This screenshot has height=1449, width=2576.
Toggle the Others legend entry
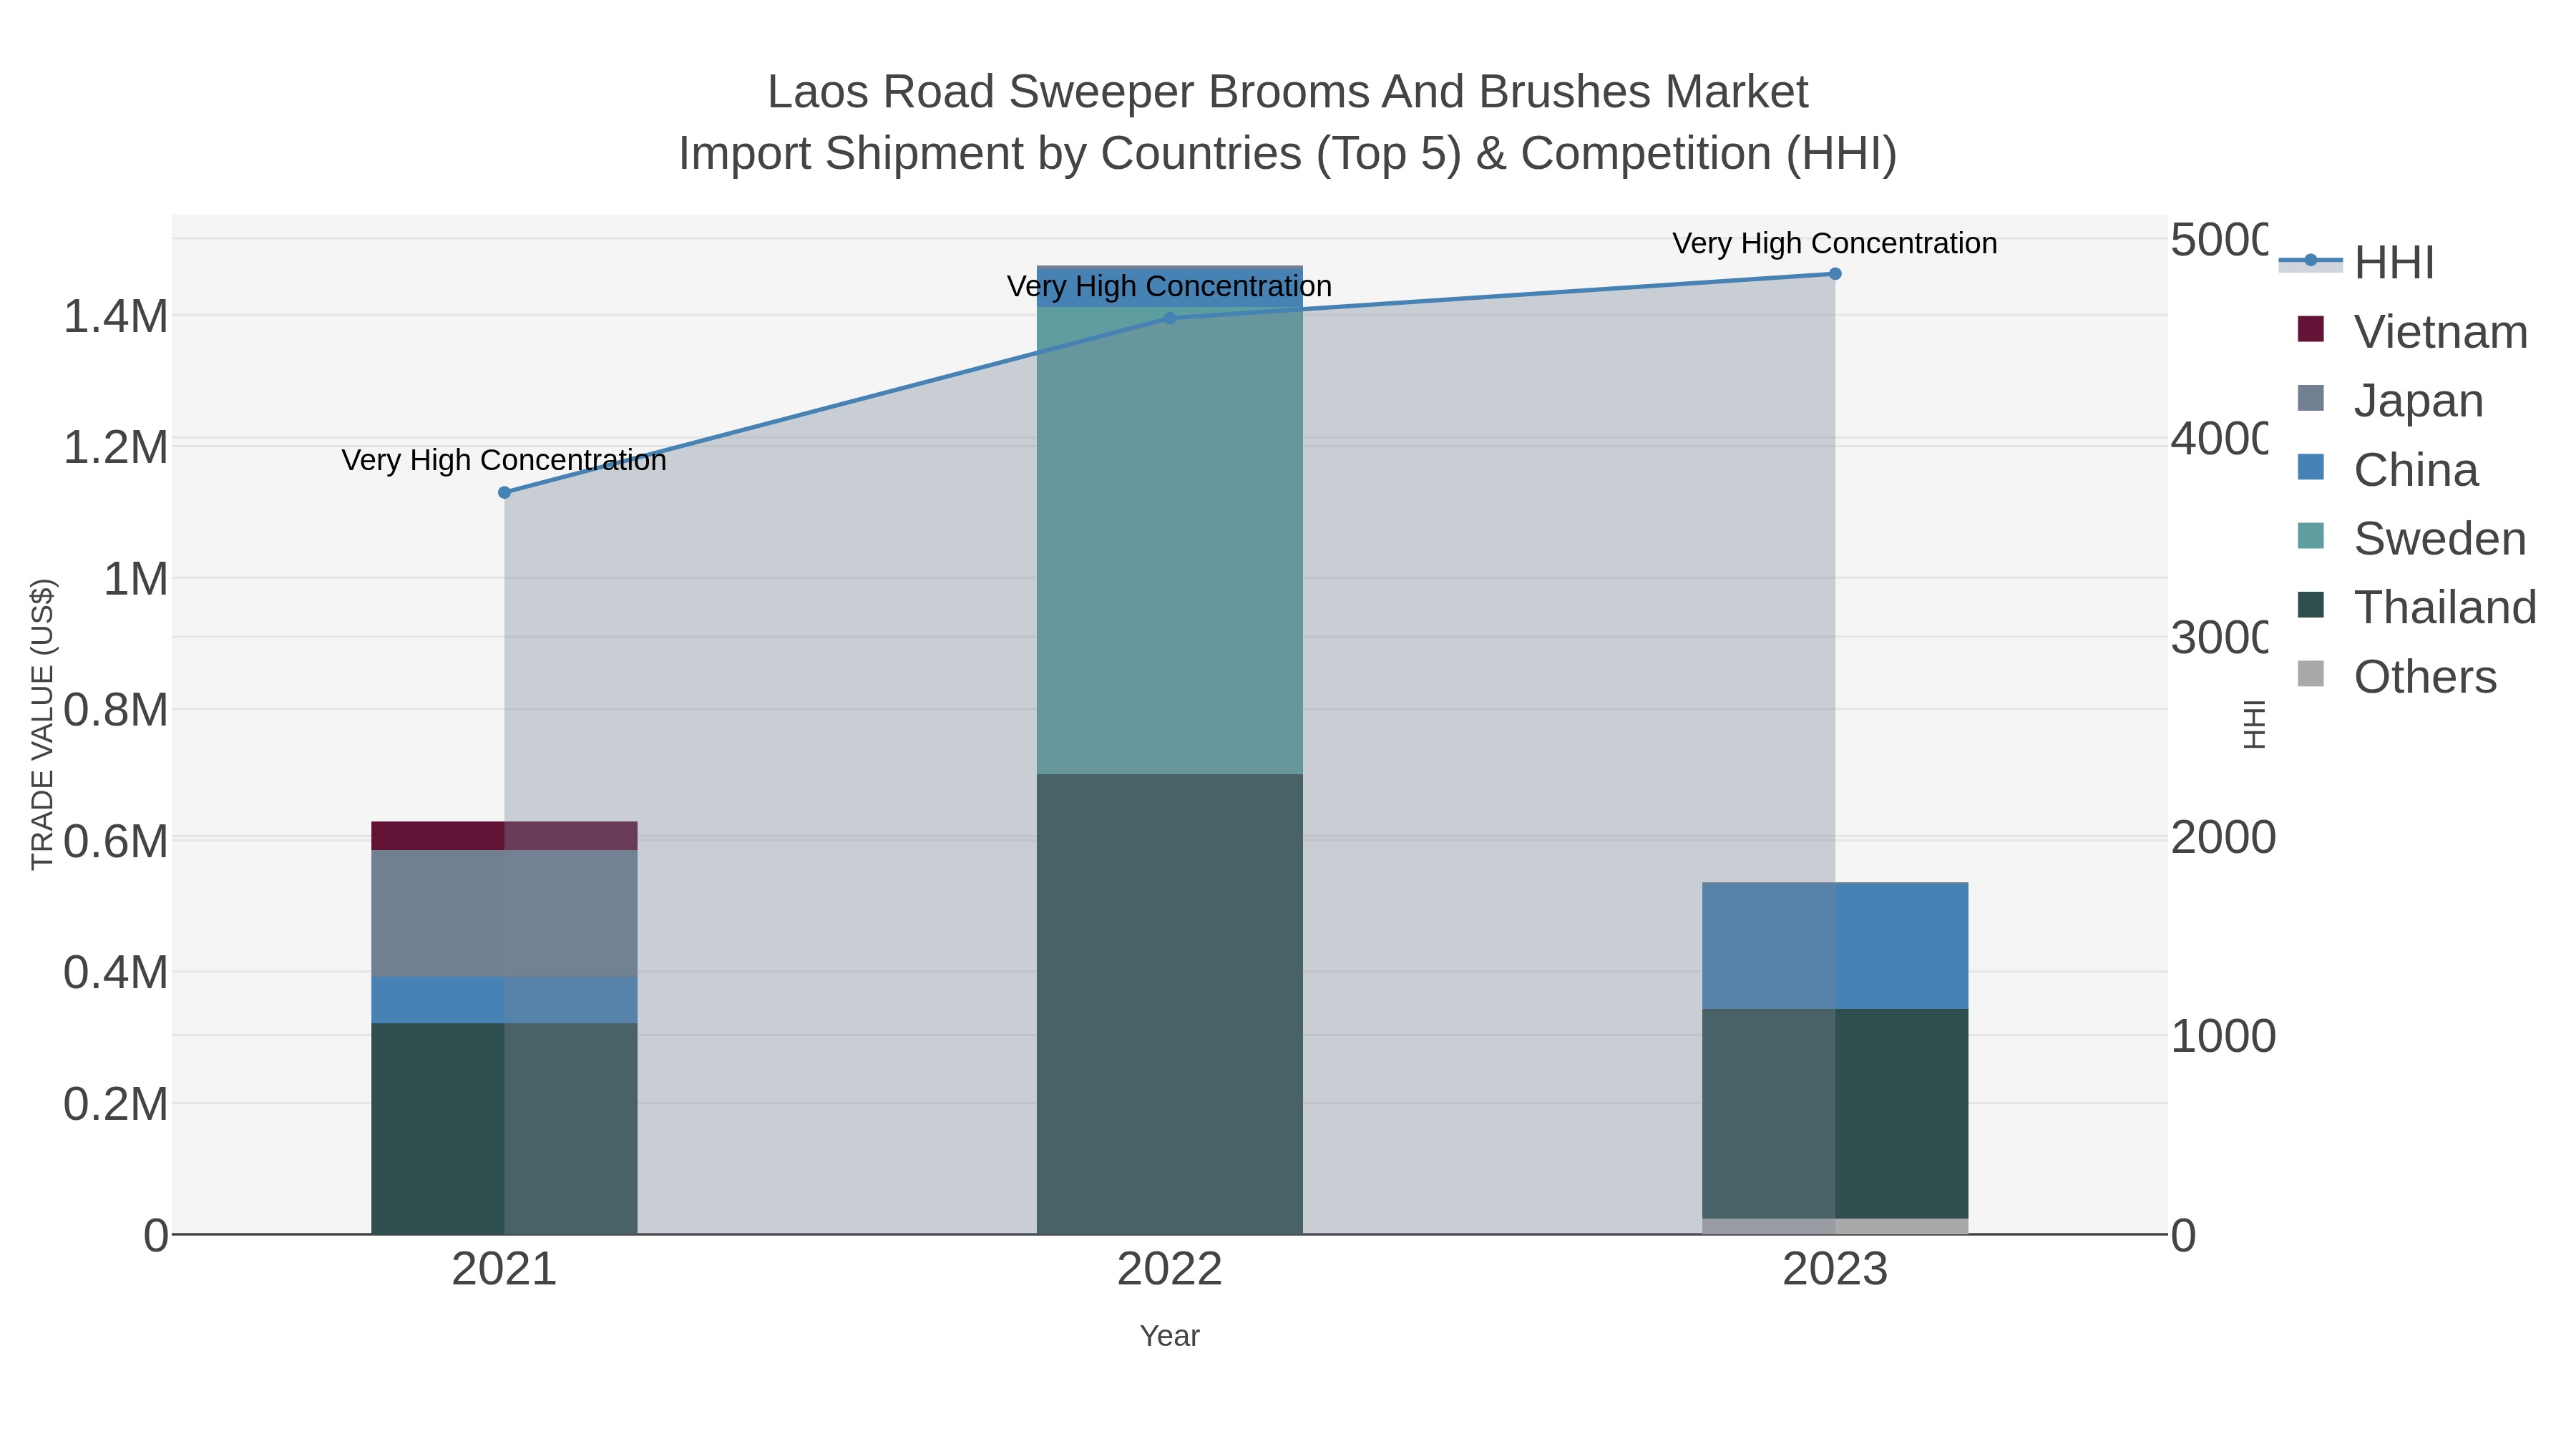pos(2396,676)
